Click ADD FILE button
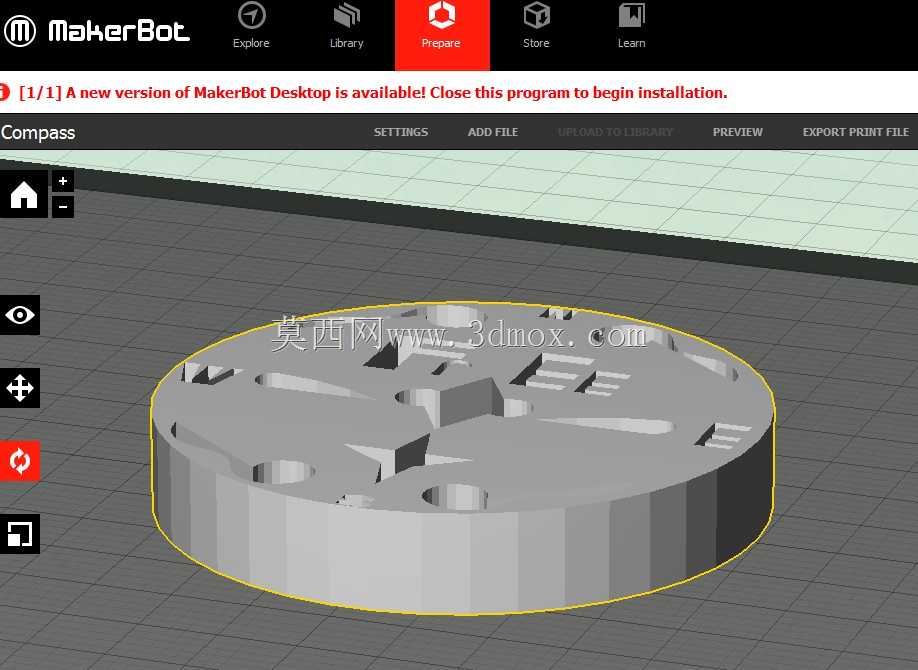The width and height of the screenshot is (918, 670). (493, 132)
